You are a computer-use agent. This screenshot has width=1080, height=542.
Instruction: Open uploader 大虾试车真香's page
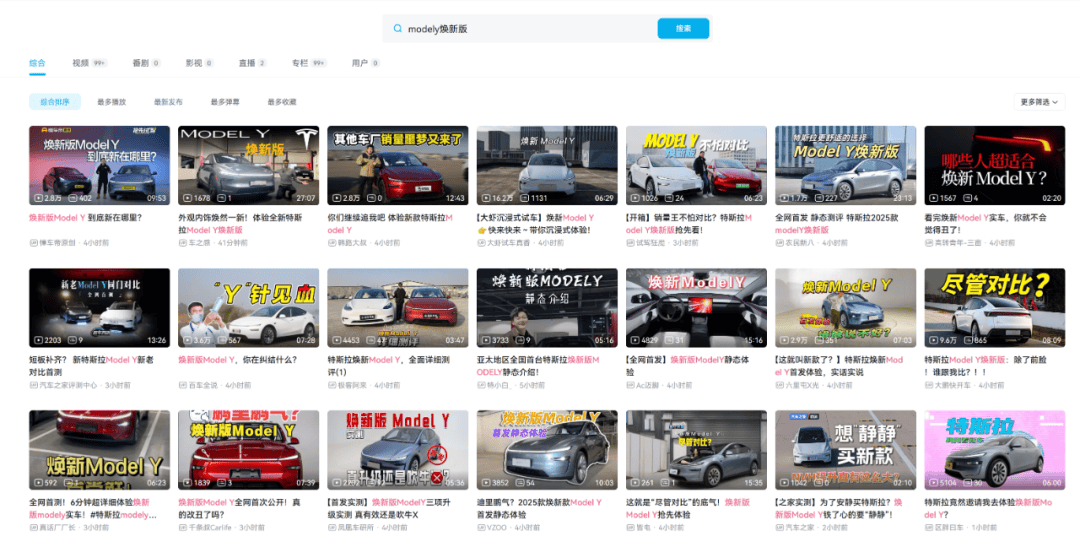point(508,243)
